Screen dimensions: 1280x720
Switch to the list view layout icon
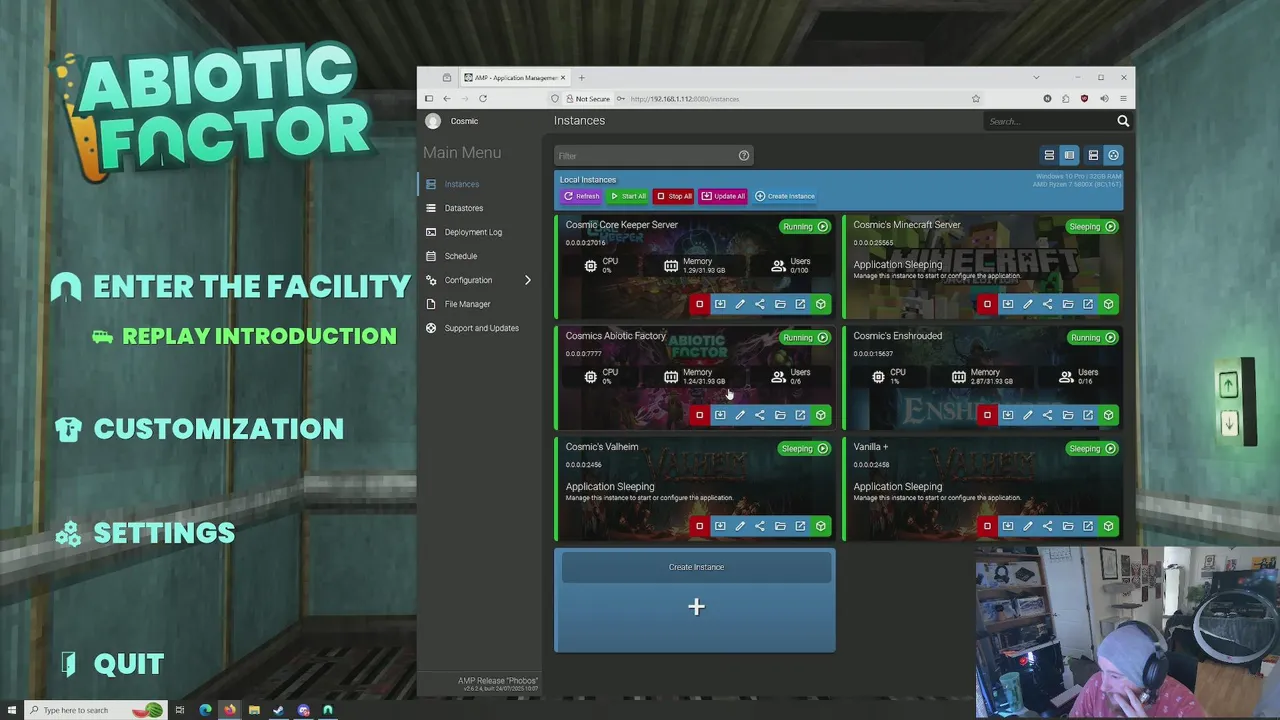[1049, 155]
